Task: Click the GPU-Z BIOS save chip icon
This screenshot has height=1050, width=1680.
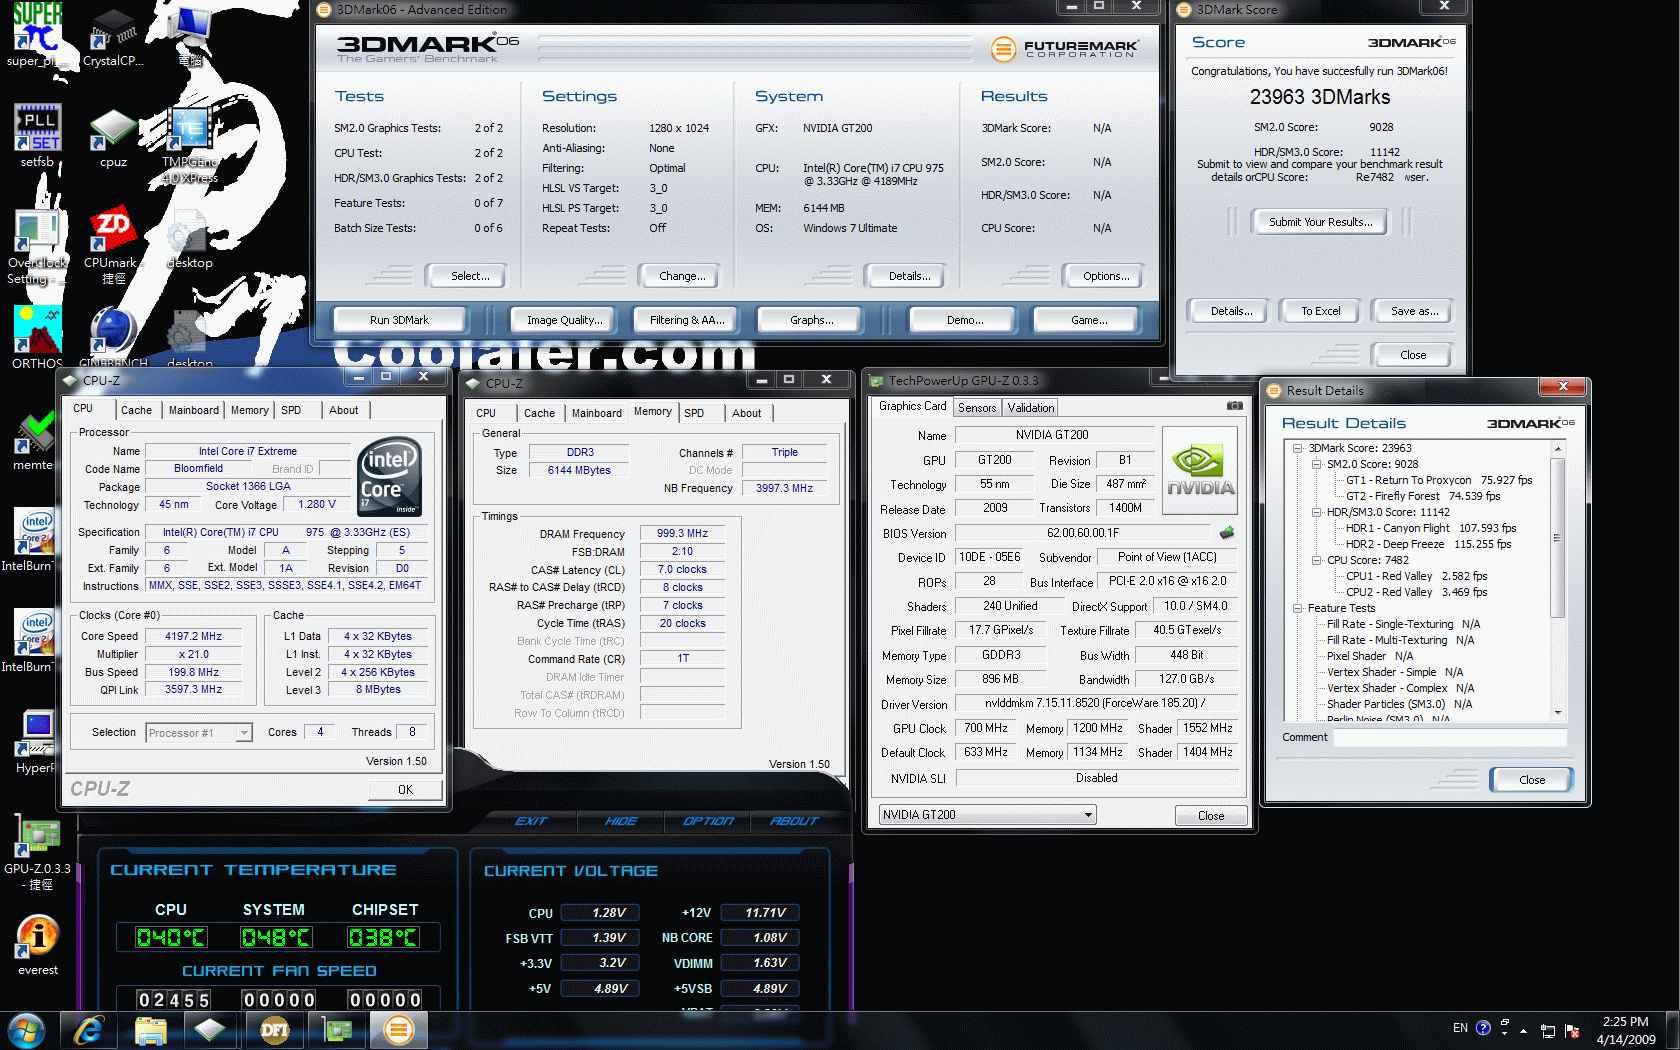Action: [1227, 532]
